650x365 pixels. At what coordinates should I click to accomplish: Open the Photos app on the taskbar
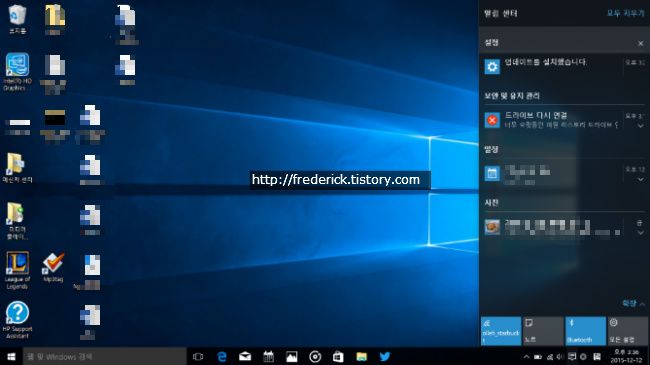pyautogui.click(x=291, y=357)
